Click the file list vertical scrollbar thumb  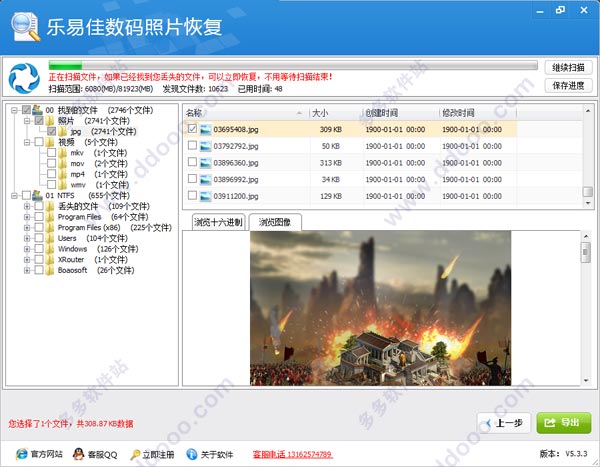[x=587, y=191]
